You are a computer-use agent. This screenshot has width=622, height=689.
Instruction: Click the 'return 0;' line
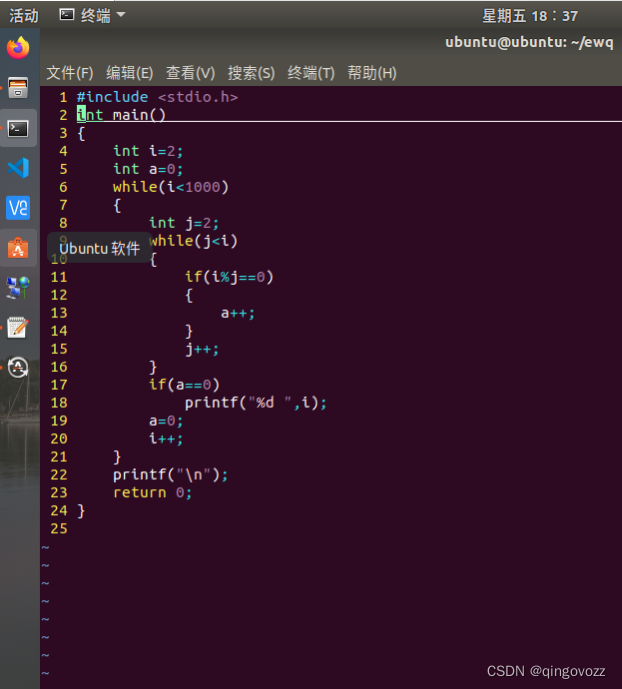(x=152, y=493)
